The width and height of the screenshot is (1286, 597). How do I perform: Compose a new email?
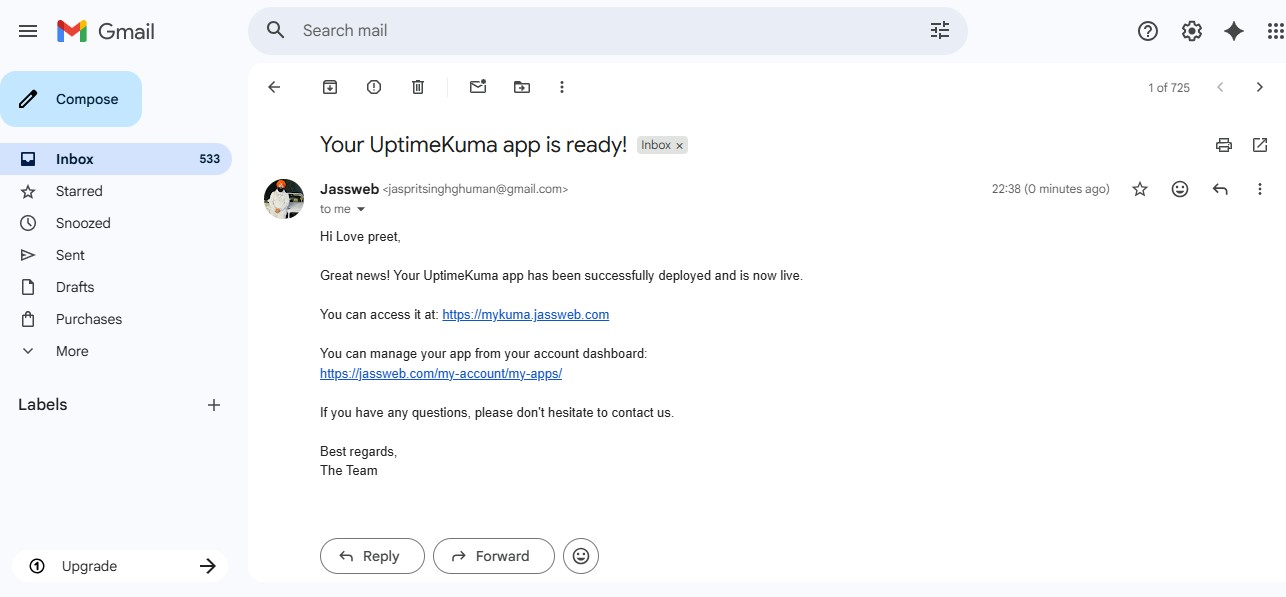[71, 99]
